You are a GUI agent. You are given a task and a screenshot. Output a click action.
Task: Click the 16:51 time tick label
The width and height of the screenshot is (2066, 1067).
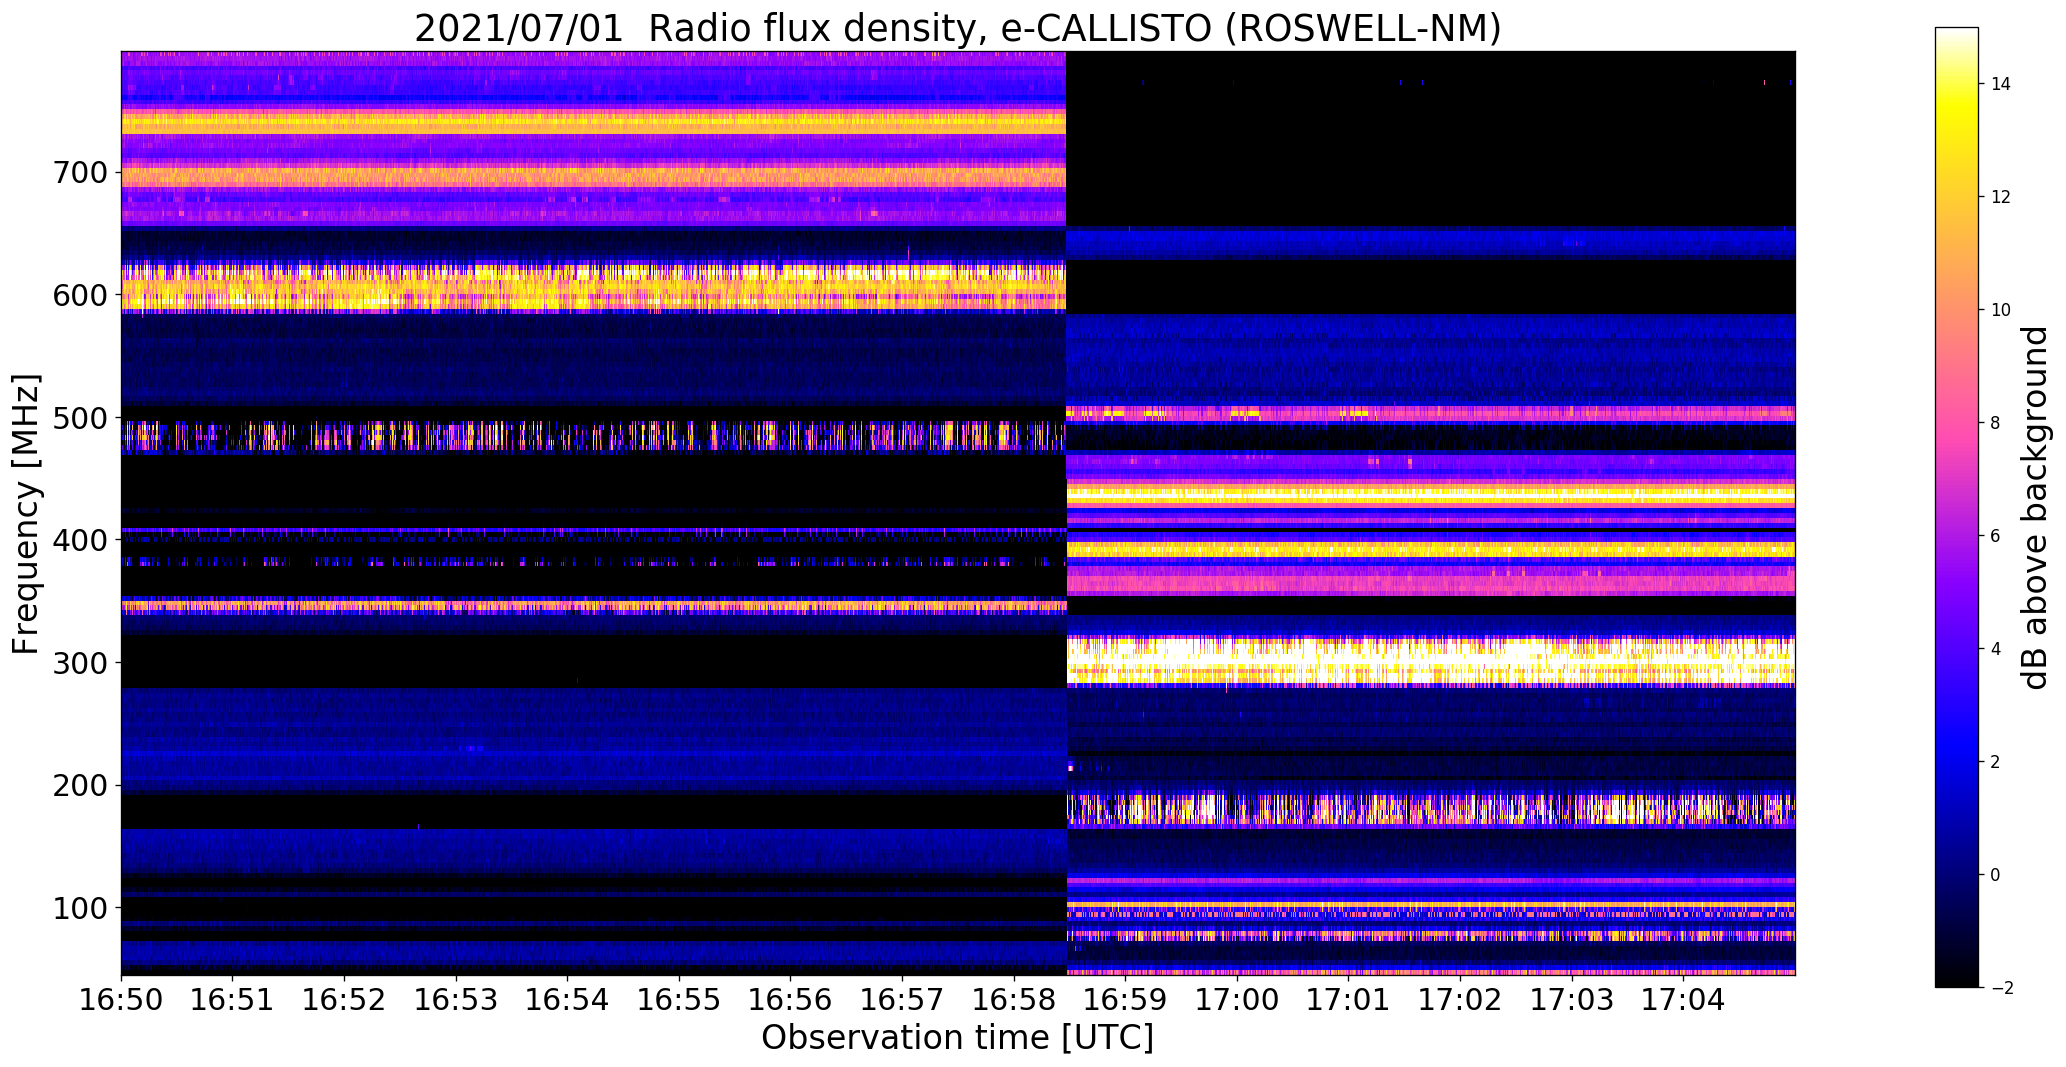point(233,1000)
